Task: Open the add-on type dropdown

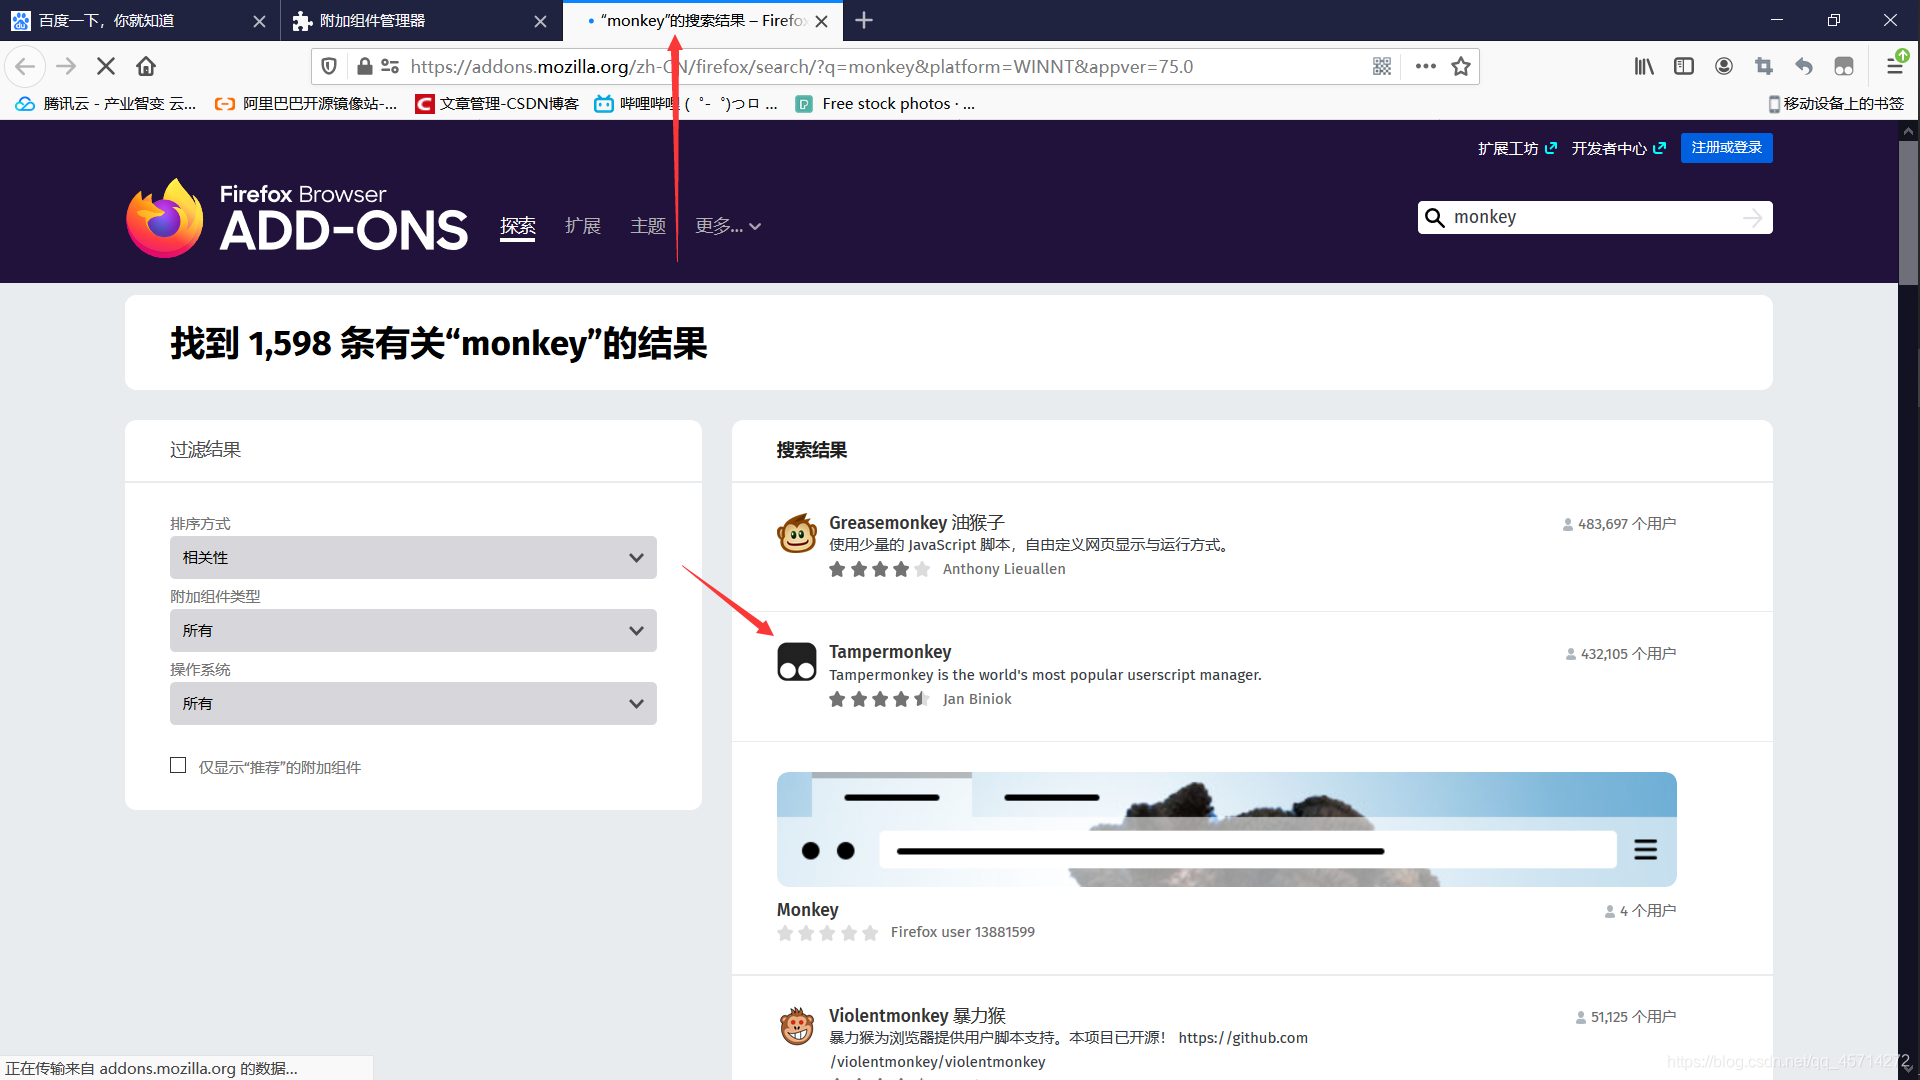Action: pyautogui.click(x=413, y=630)
